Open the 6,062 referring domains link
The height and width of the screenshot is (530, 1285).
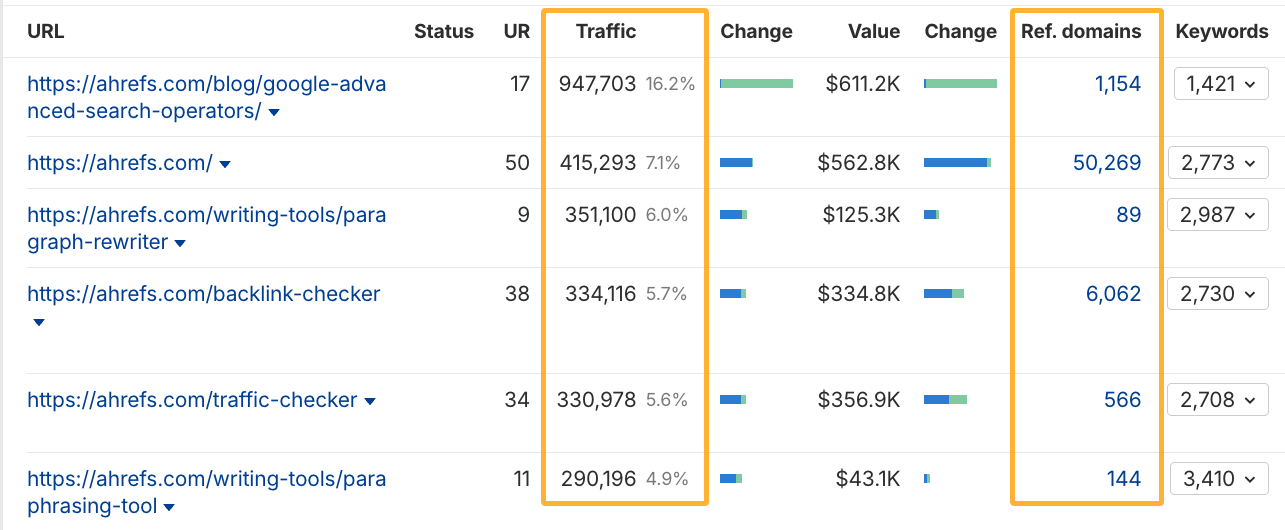tap(1113, 294)
